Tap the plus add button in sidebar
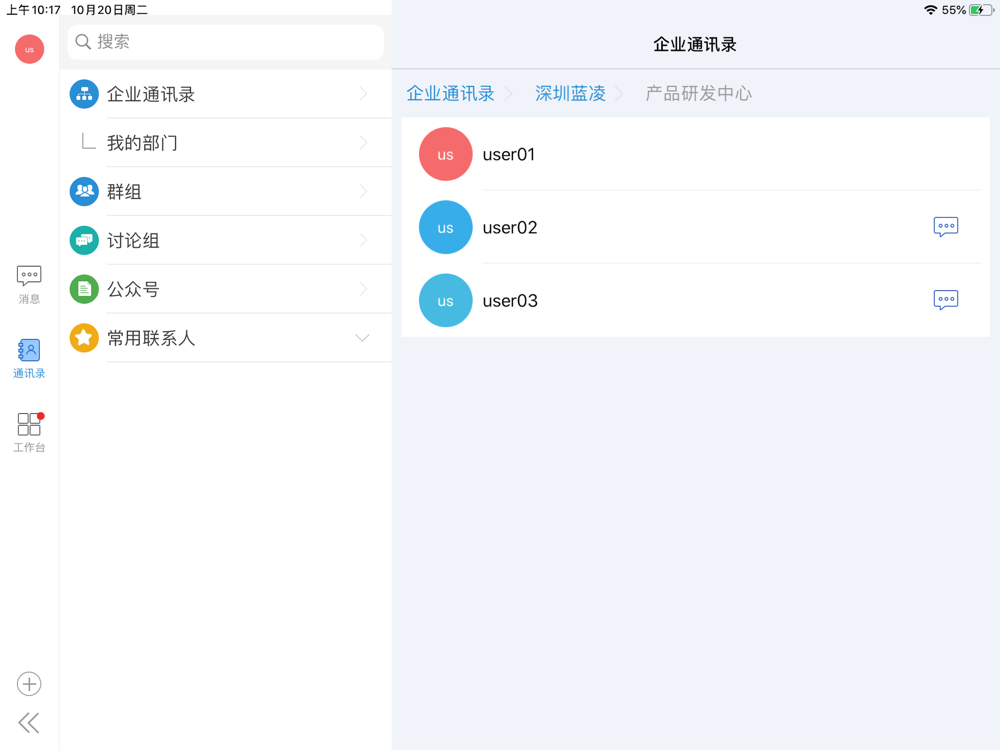The image size is (1000, 750). pos(29,684)
